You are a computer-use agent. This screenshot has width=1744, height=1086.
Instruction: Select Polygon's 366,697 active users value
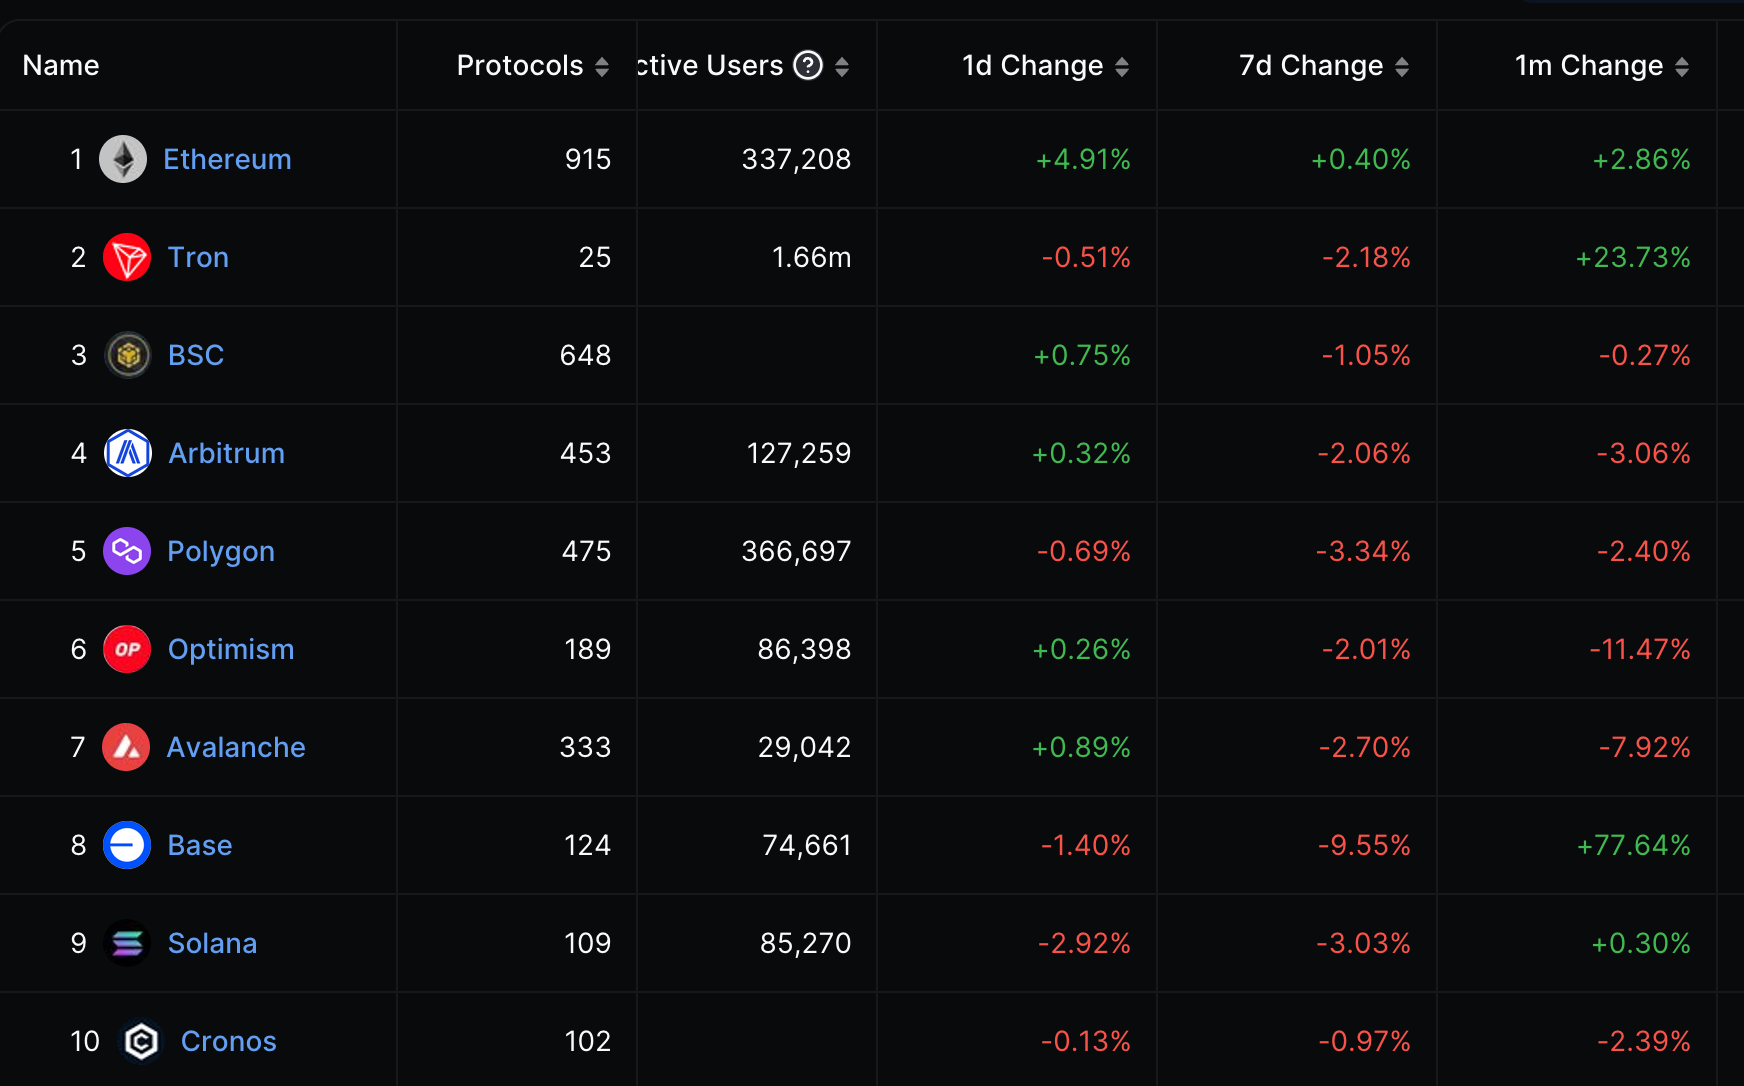(796, 551)
